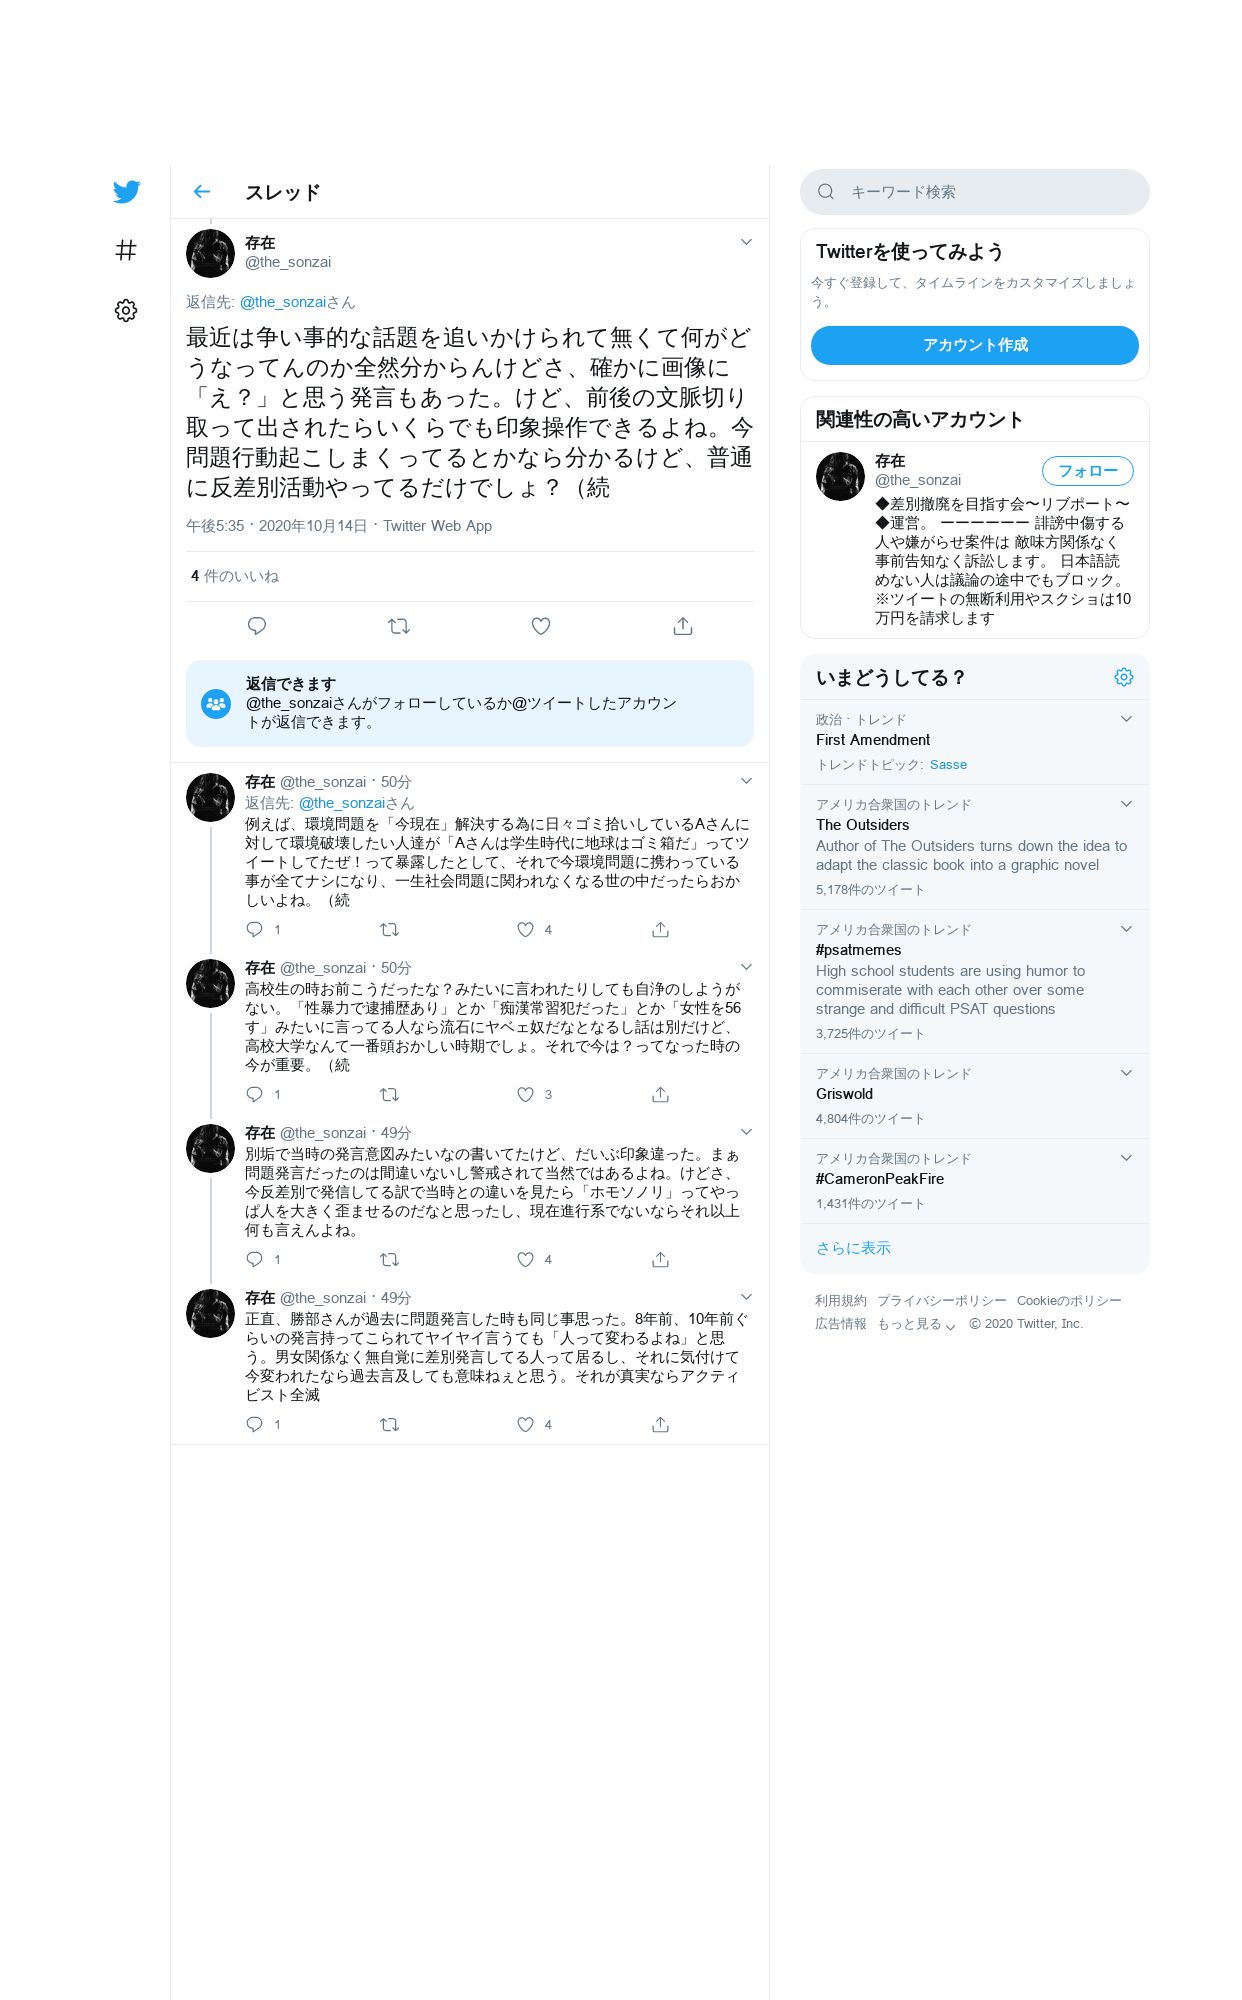This screenshot has width=1242, height=2000.
Task: Open the sidebar Settings gear icon
Action: (126, 310)
